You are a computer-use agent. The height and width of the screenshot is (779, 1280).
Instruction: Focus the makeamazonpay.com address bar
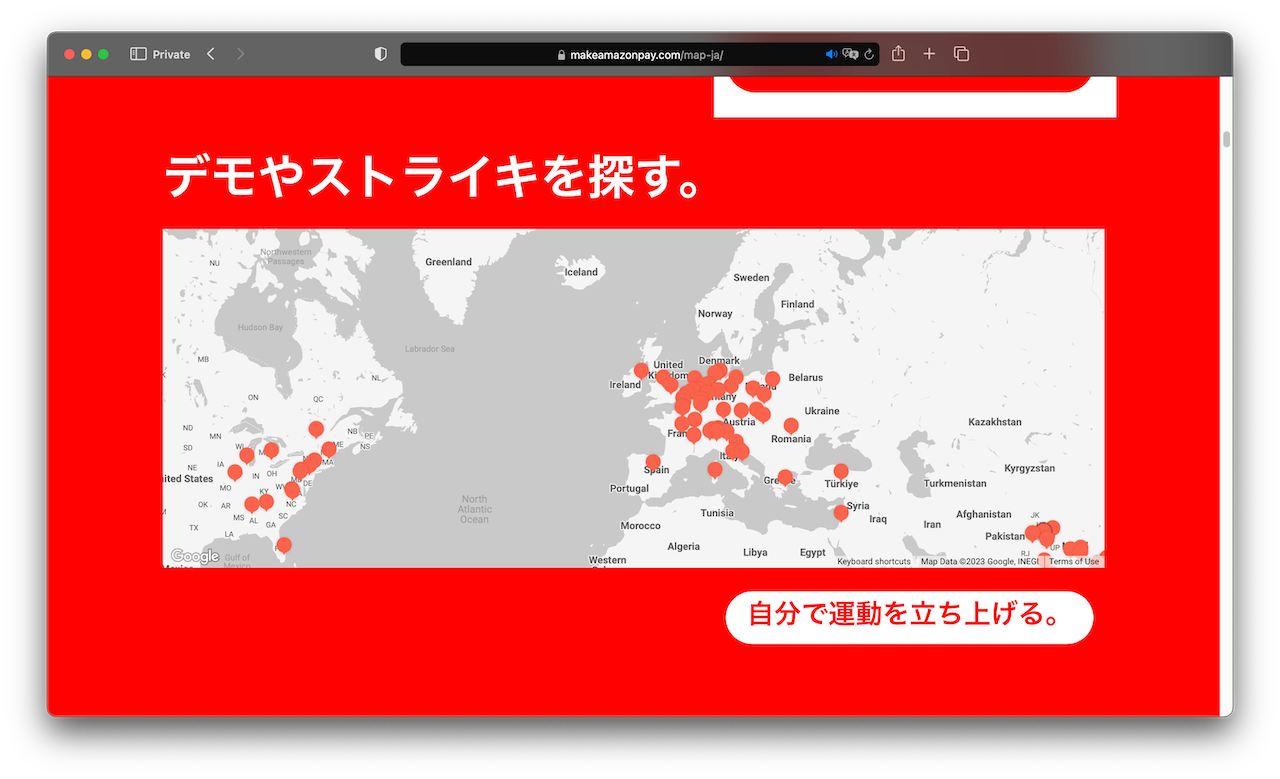pyautogui.click(x=640, y=54)
